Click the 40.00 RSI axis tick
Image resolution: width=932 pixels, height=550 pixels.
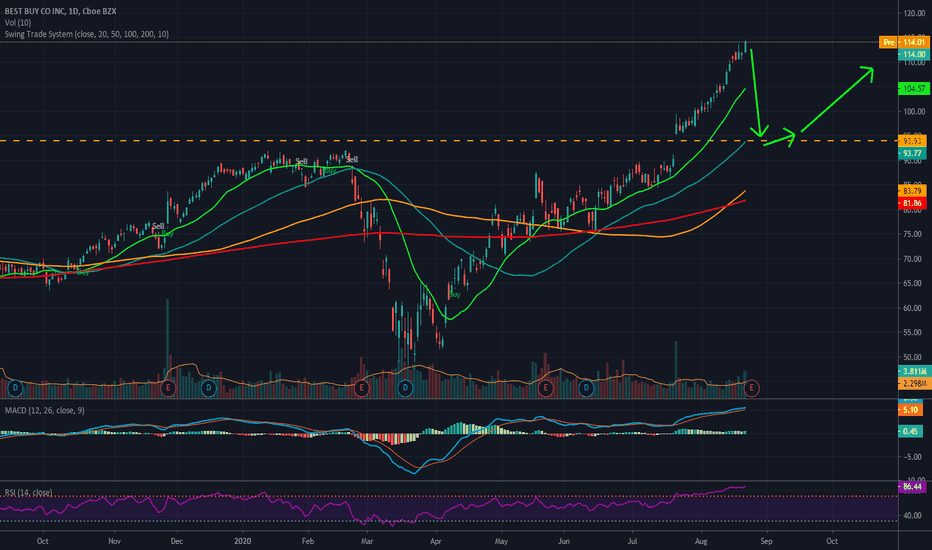913,516
